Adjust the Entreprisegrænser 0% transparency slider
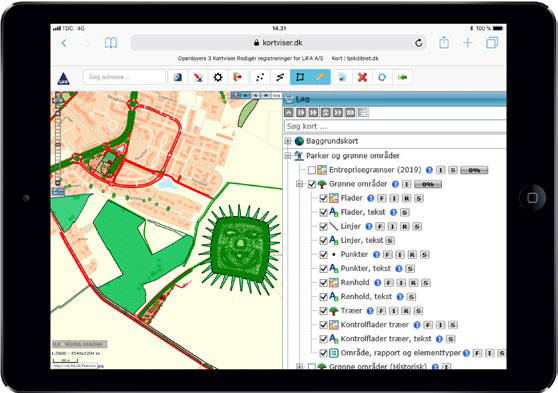558x393 pixels. point(474,170)
